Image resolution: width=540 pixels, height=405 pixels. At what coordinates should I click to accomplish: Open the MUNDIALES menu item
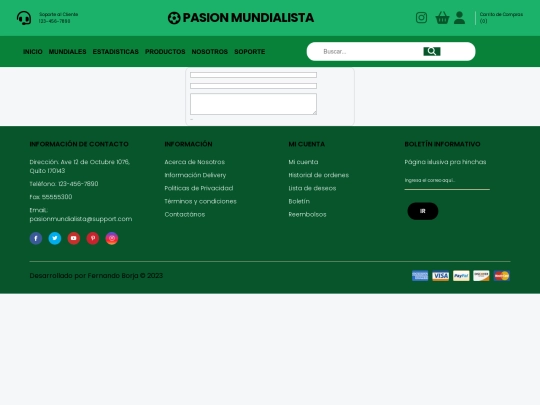[68, 52]
